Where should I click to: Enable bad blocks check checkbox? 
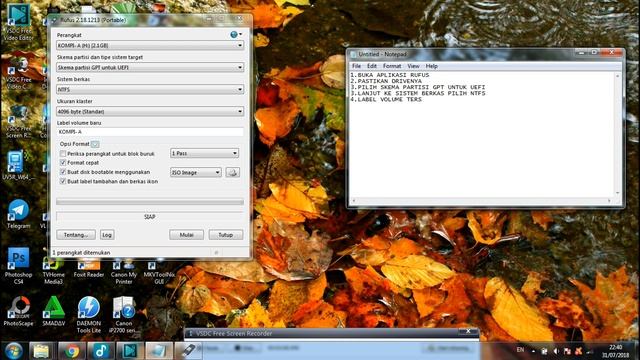(63, 154)
